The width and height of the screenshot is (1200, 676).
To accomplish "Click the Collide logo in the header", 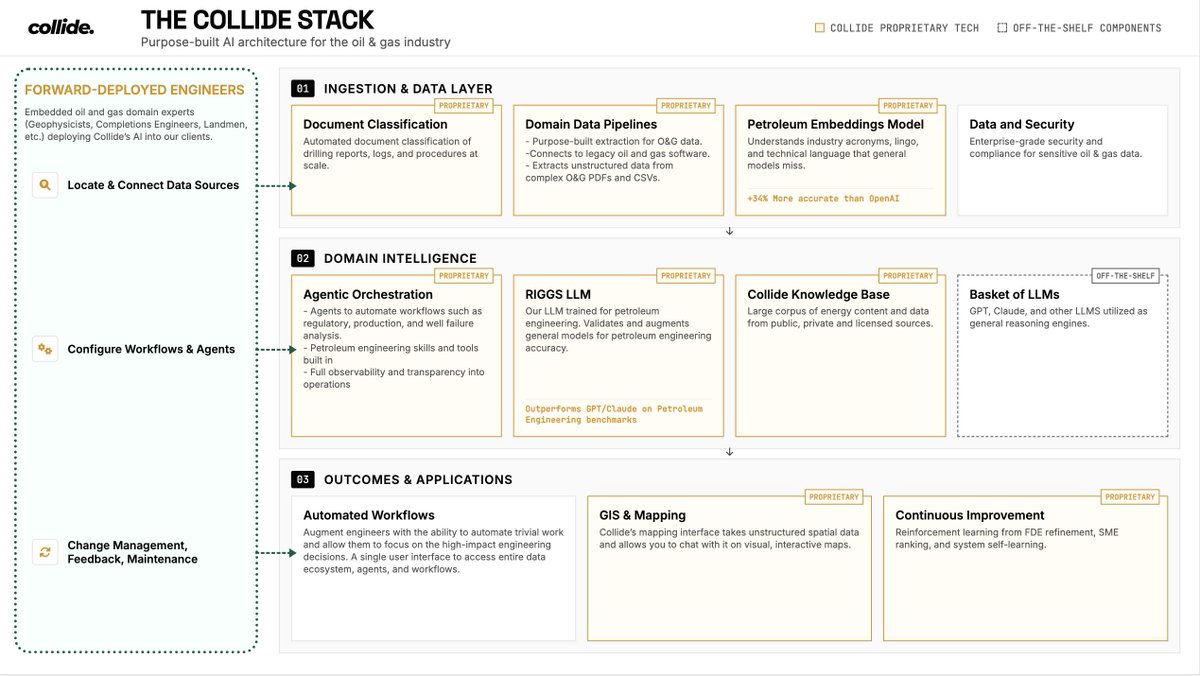I will pyautogui.click(x=61, y=28).
